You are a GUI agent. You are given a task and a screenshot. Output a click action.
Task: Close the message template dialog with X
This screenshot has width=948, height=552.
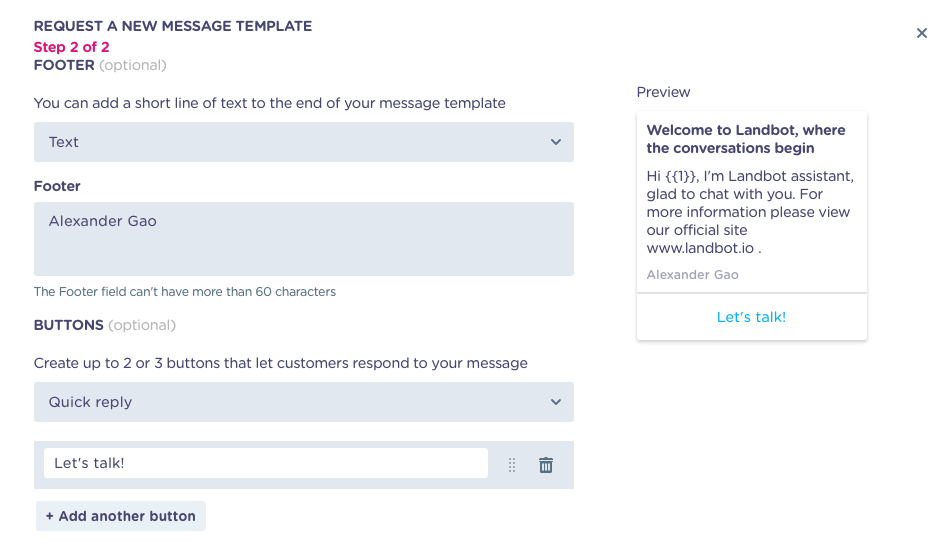(921, 33)
